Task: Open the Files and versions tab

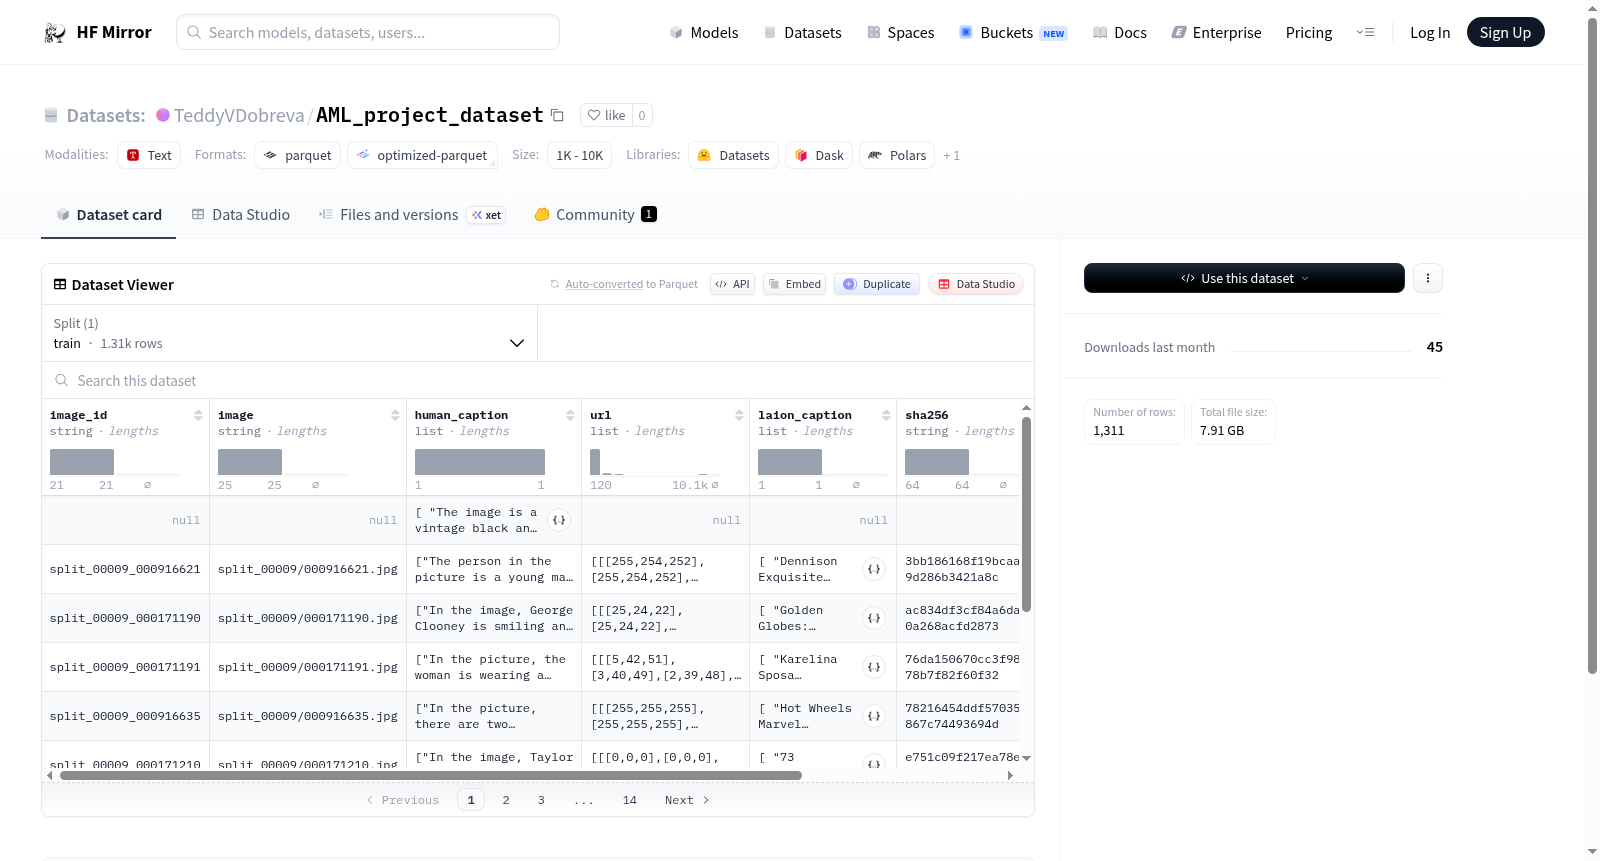Action: [x=411, y=214]
